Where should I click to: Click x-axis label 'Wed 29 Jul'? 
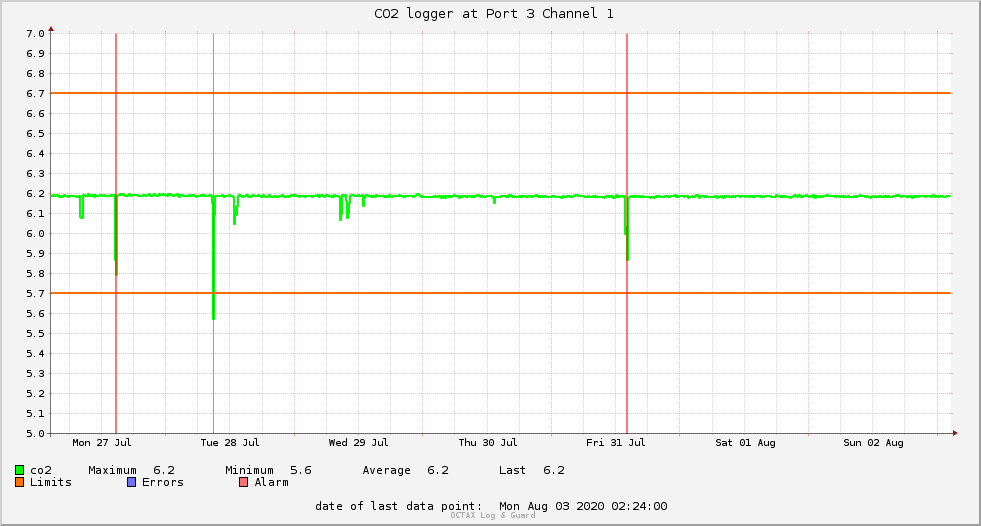pyautogui.click(x=358, y=443)
